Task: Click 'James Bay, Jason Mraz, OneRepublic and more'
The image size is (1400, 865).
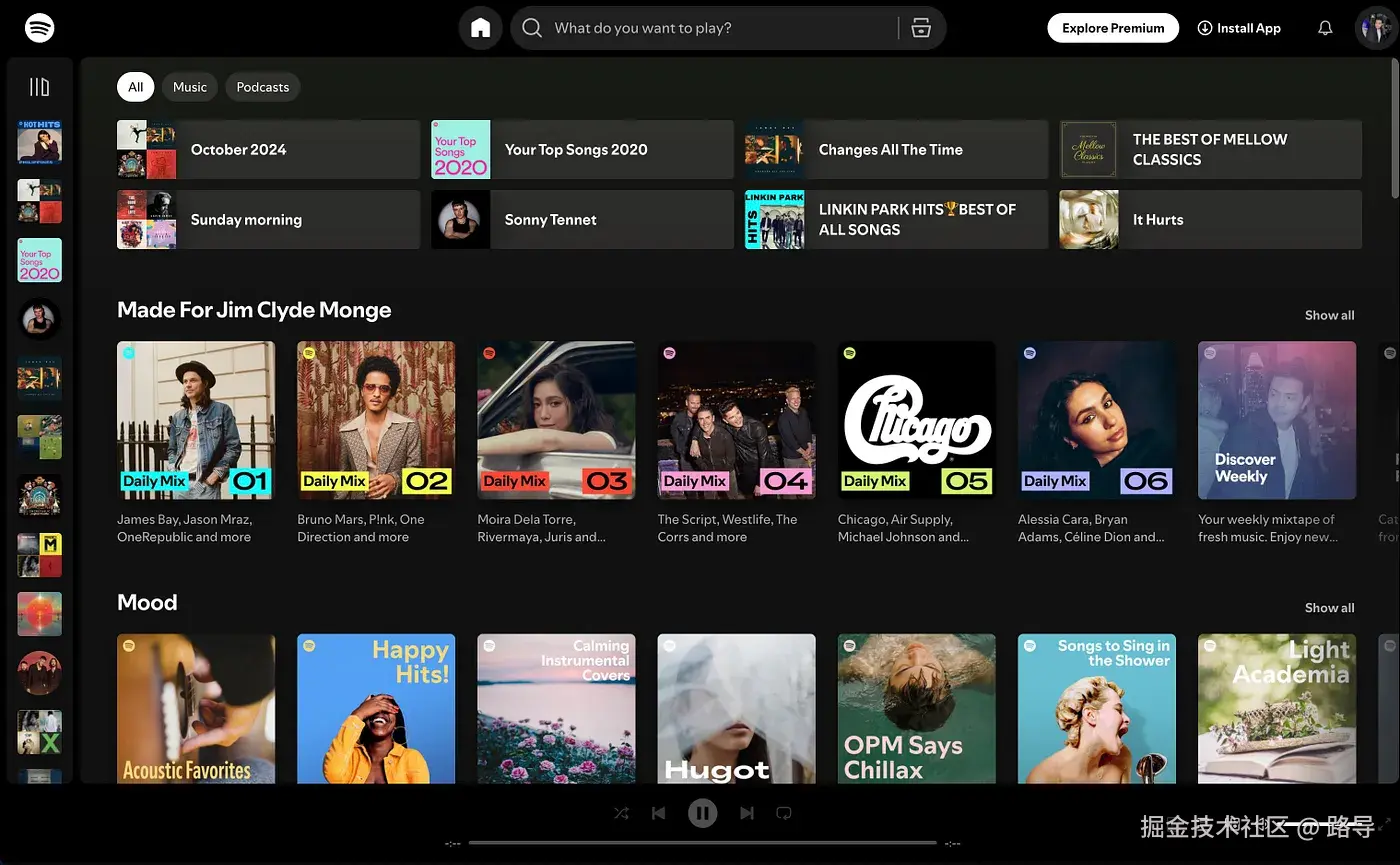Action: (184, 528)
